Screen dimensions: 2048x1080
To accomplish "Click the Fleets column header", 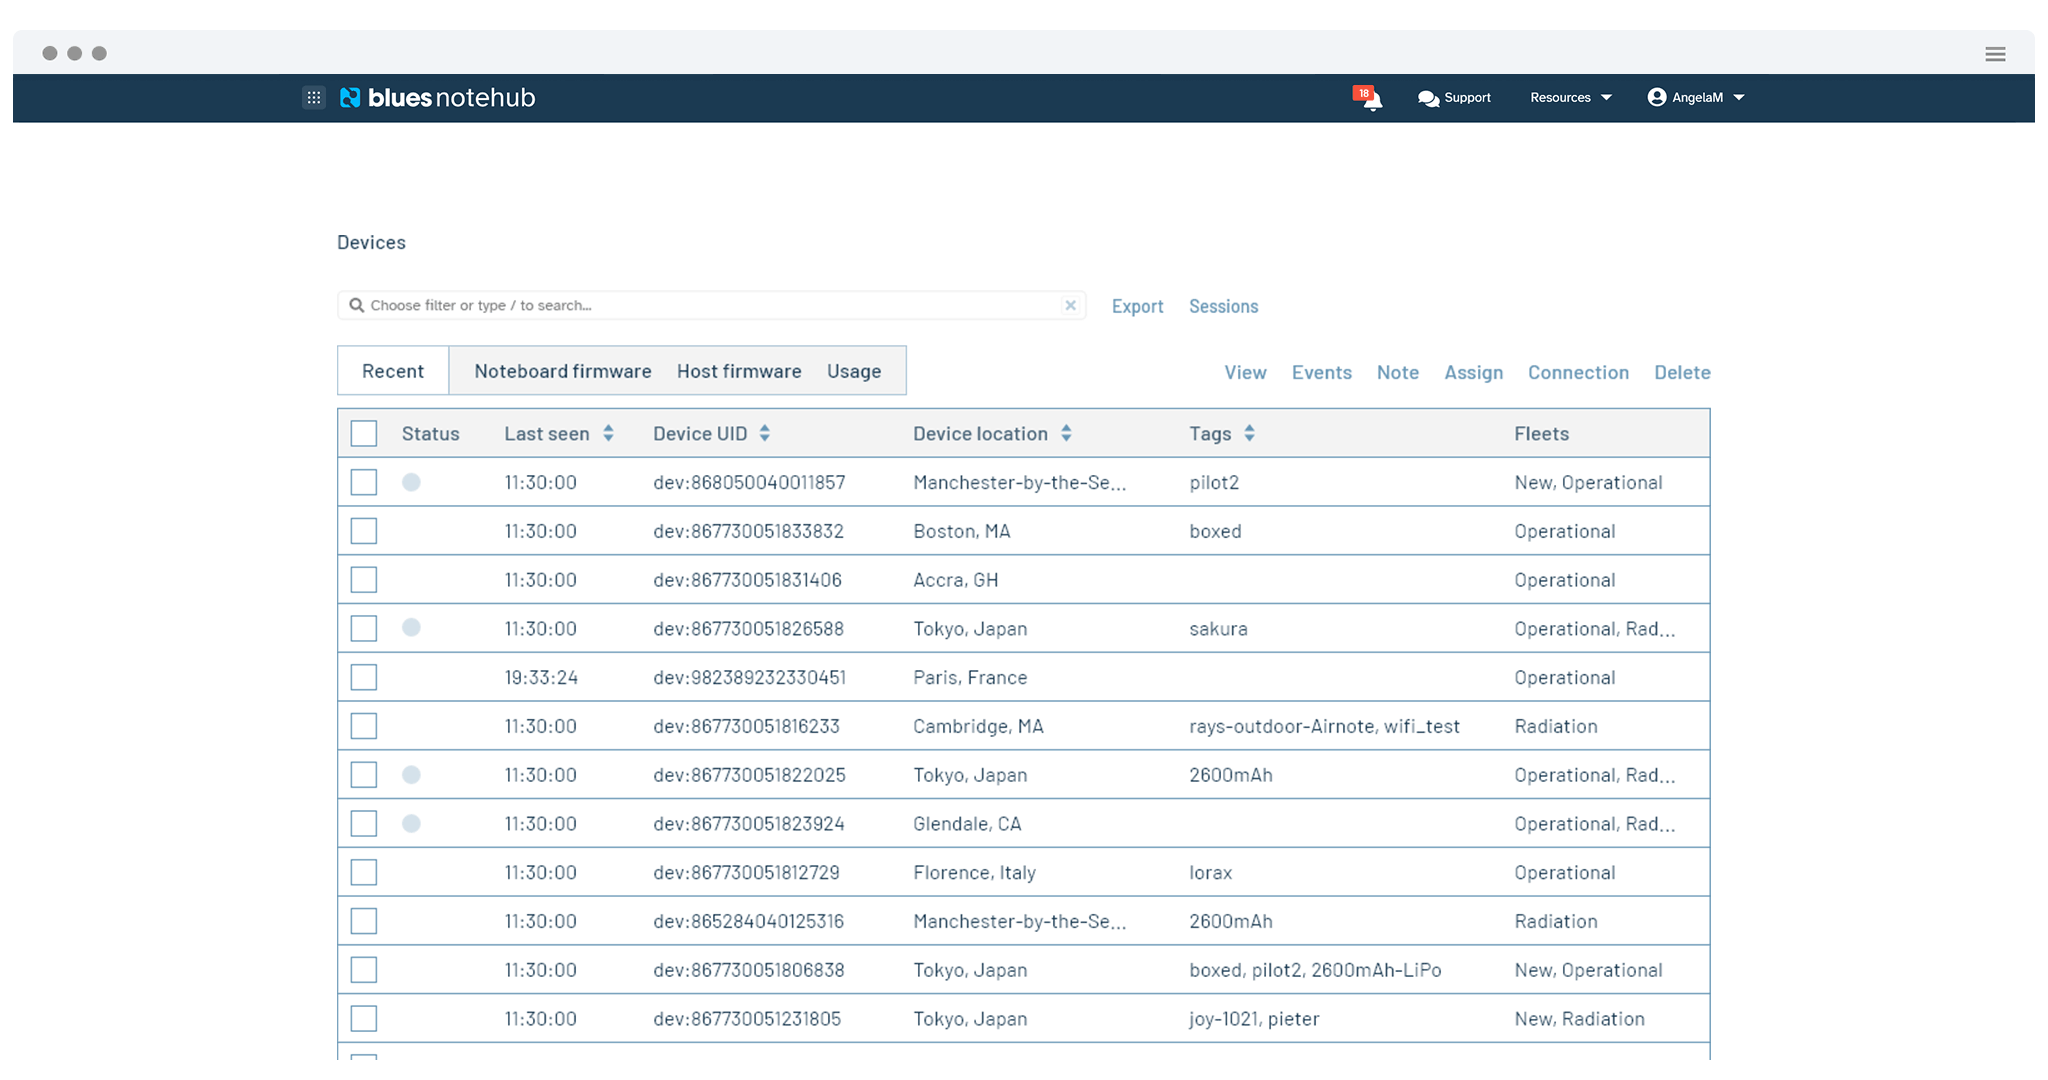I will click(x=1541, y=433).
